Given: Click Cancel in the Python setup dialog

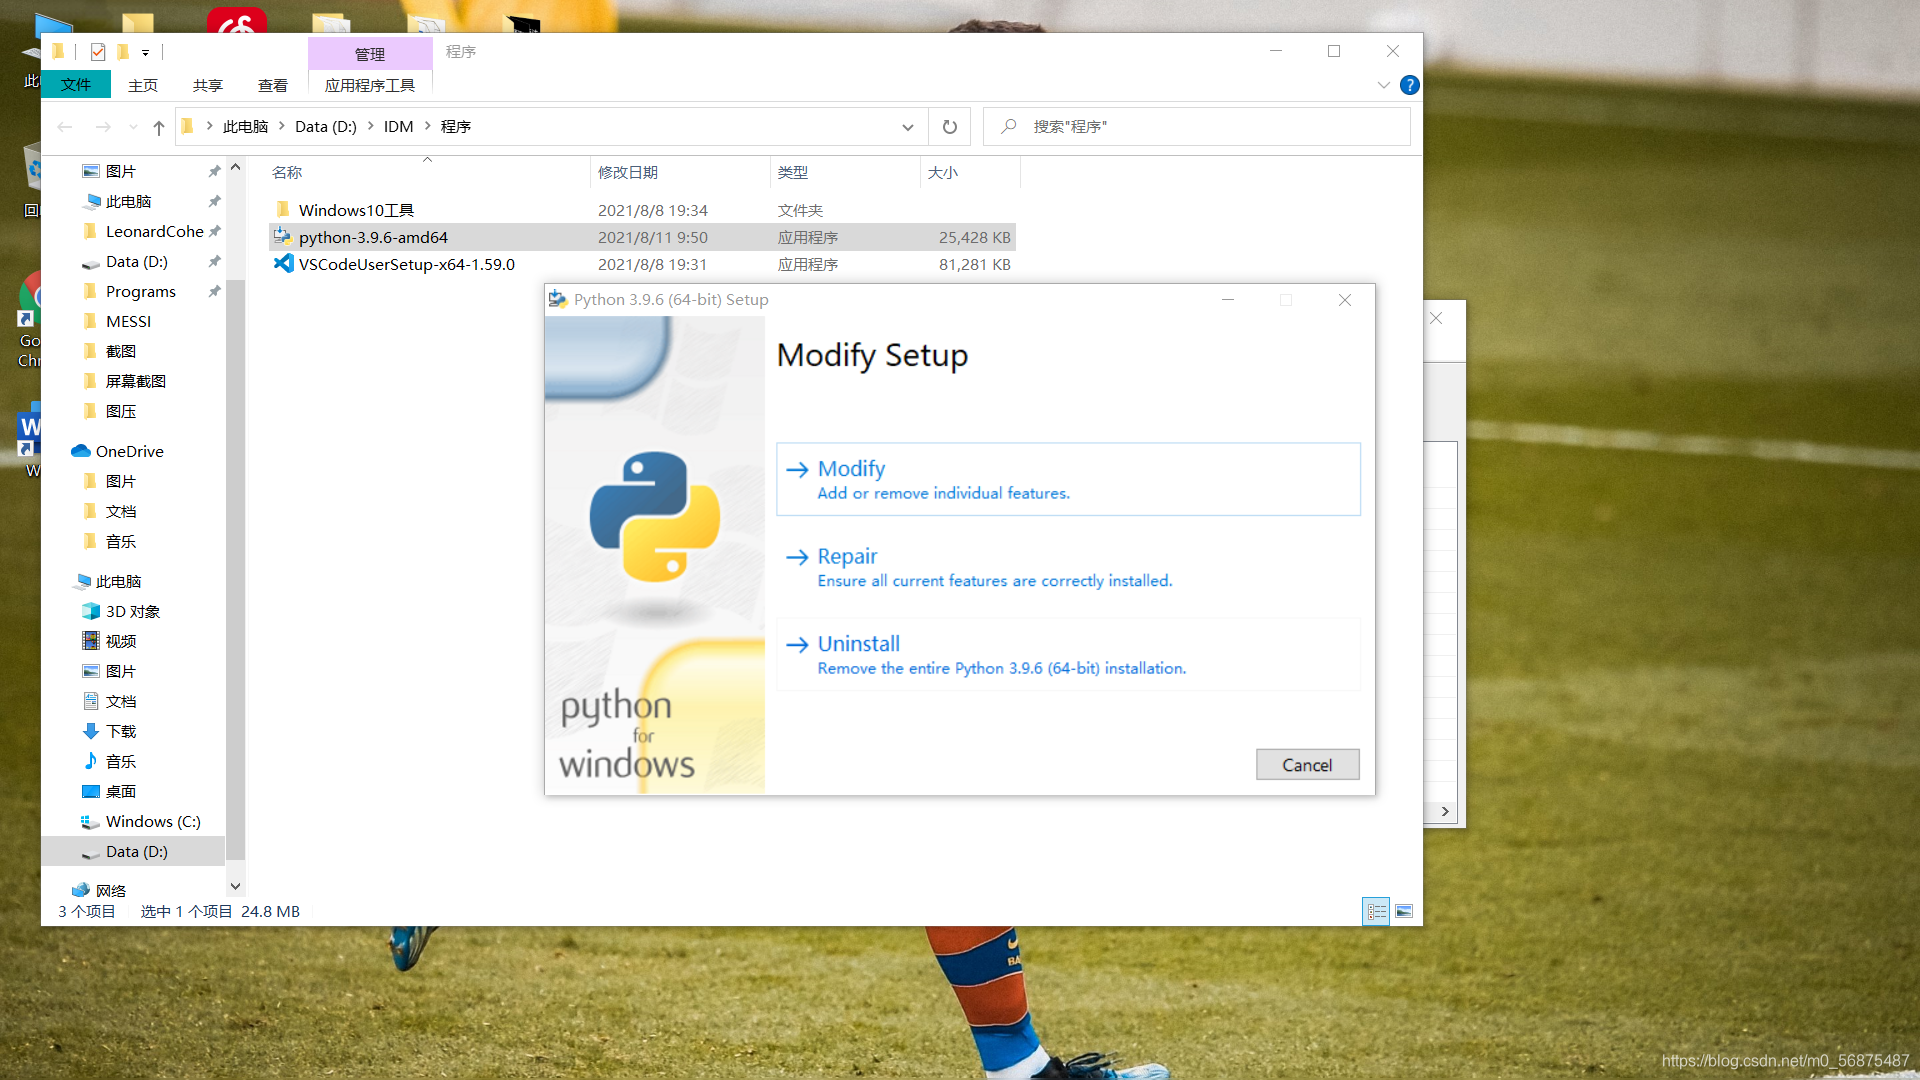Looking at the screenshot, I should (1307, 764).
